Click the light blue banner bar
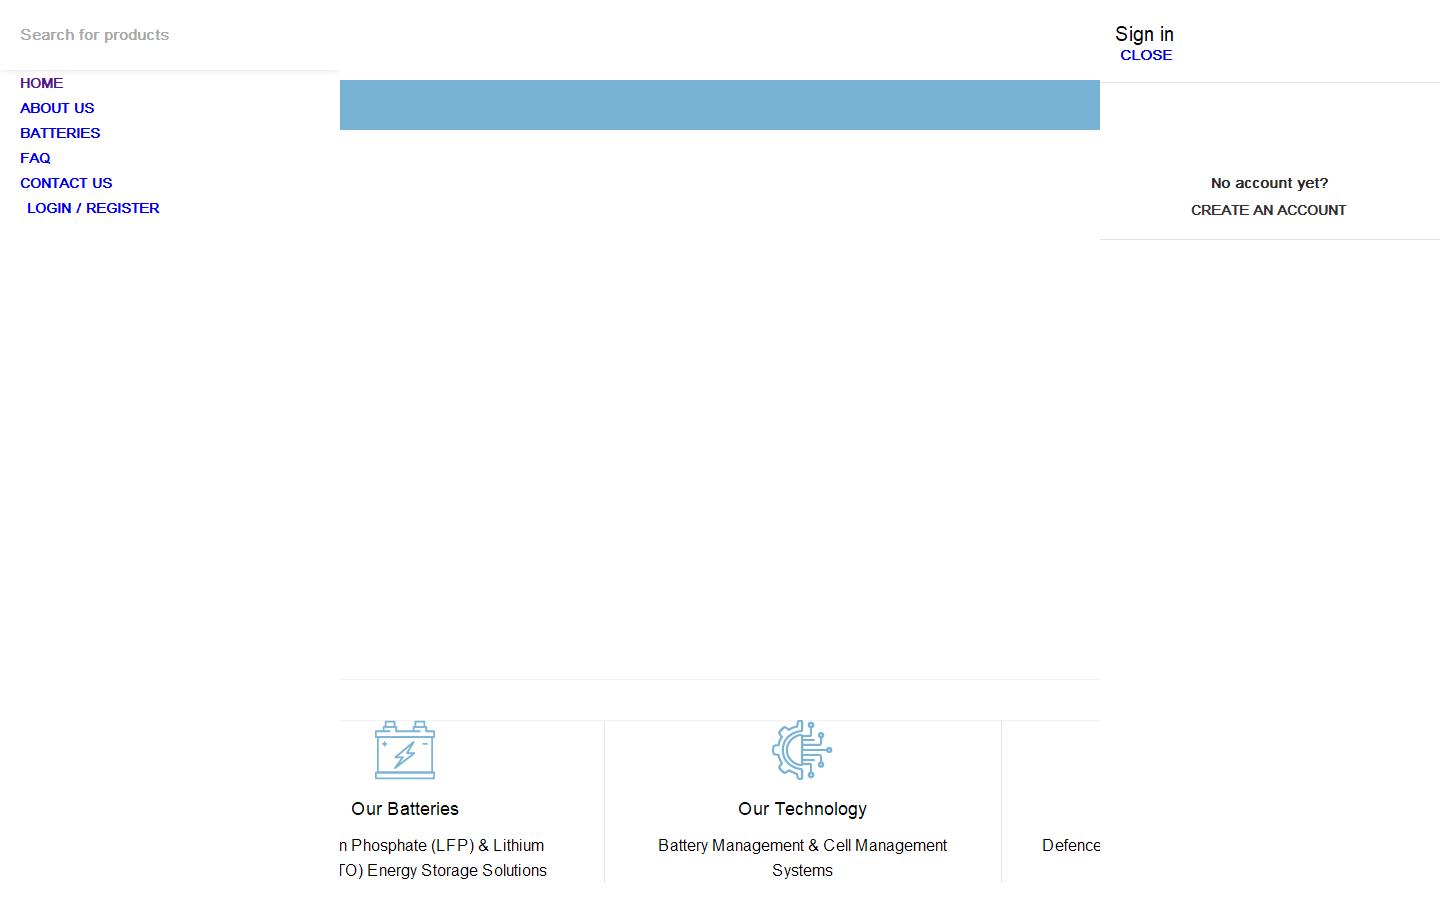This screenshot has width=1440, height=900. click(x=720, y=105)
